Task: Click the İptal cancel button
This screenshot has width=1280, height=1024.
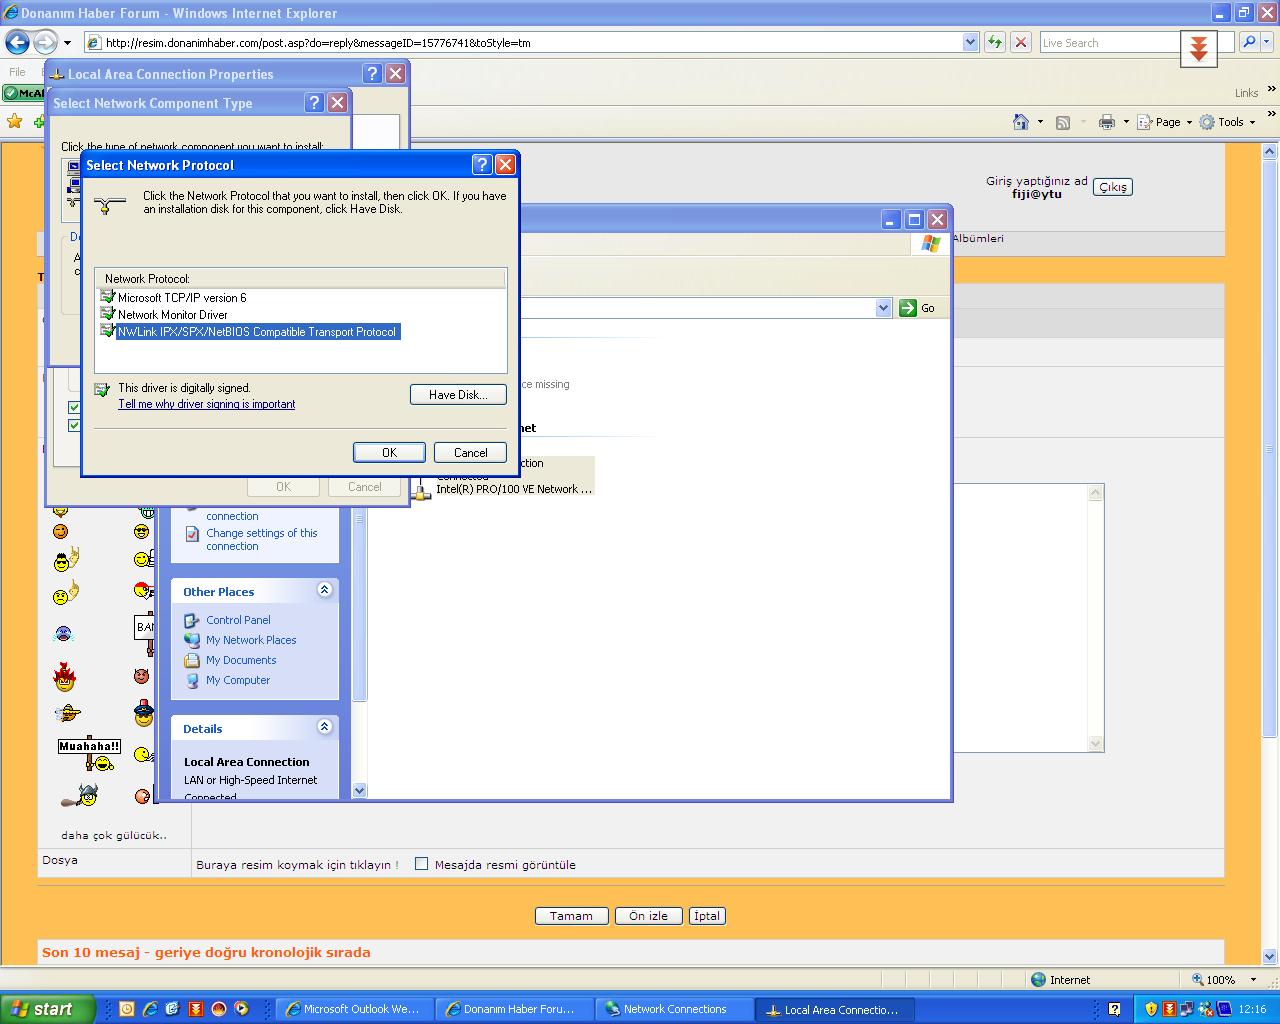Action: pyautogui.click(x=706, y=916)
